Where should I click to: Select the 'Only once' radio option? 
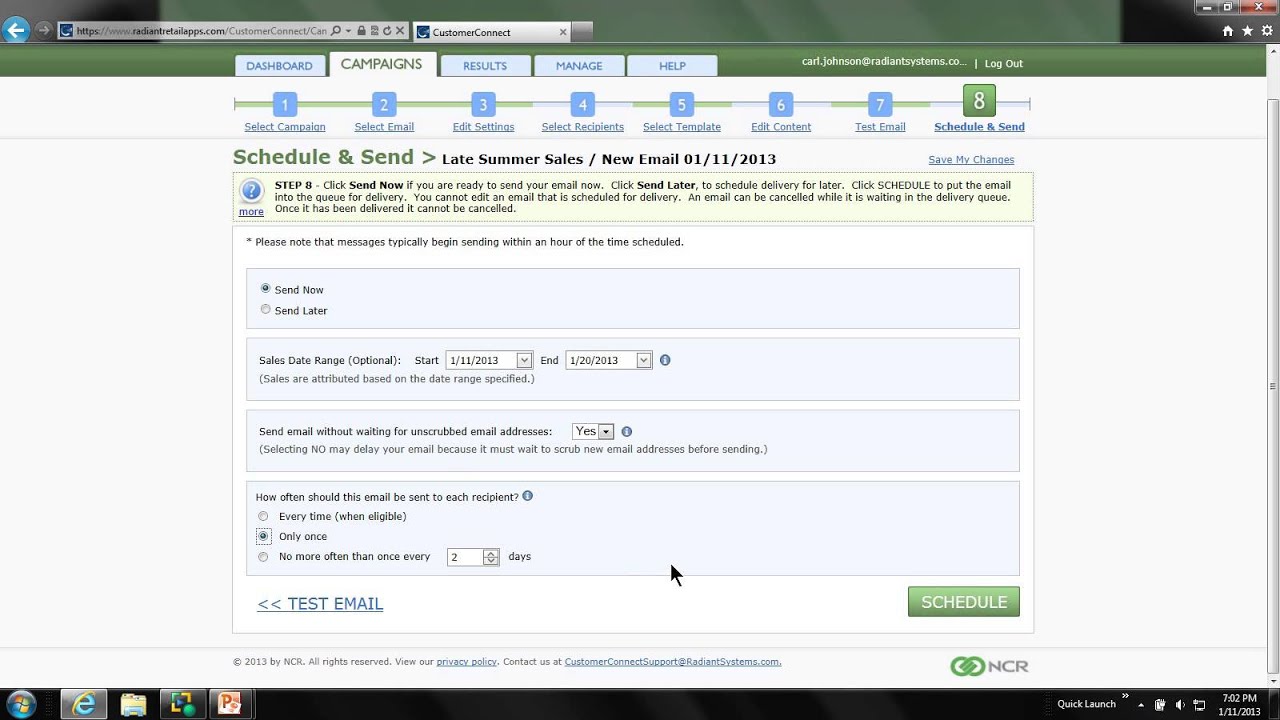pyautogui.click(x=263, y=537)
